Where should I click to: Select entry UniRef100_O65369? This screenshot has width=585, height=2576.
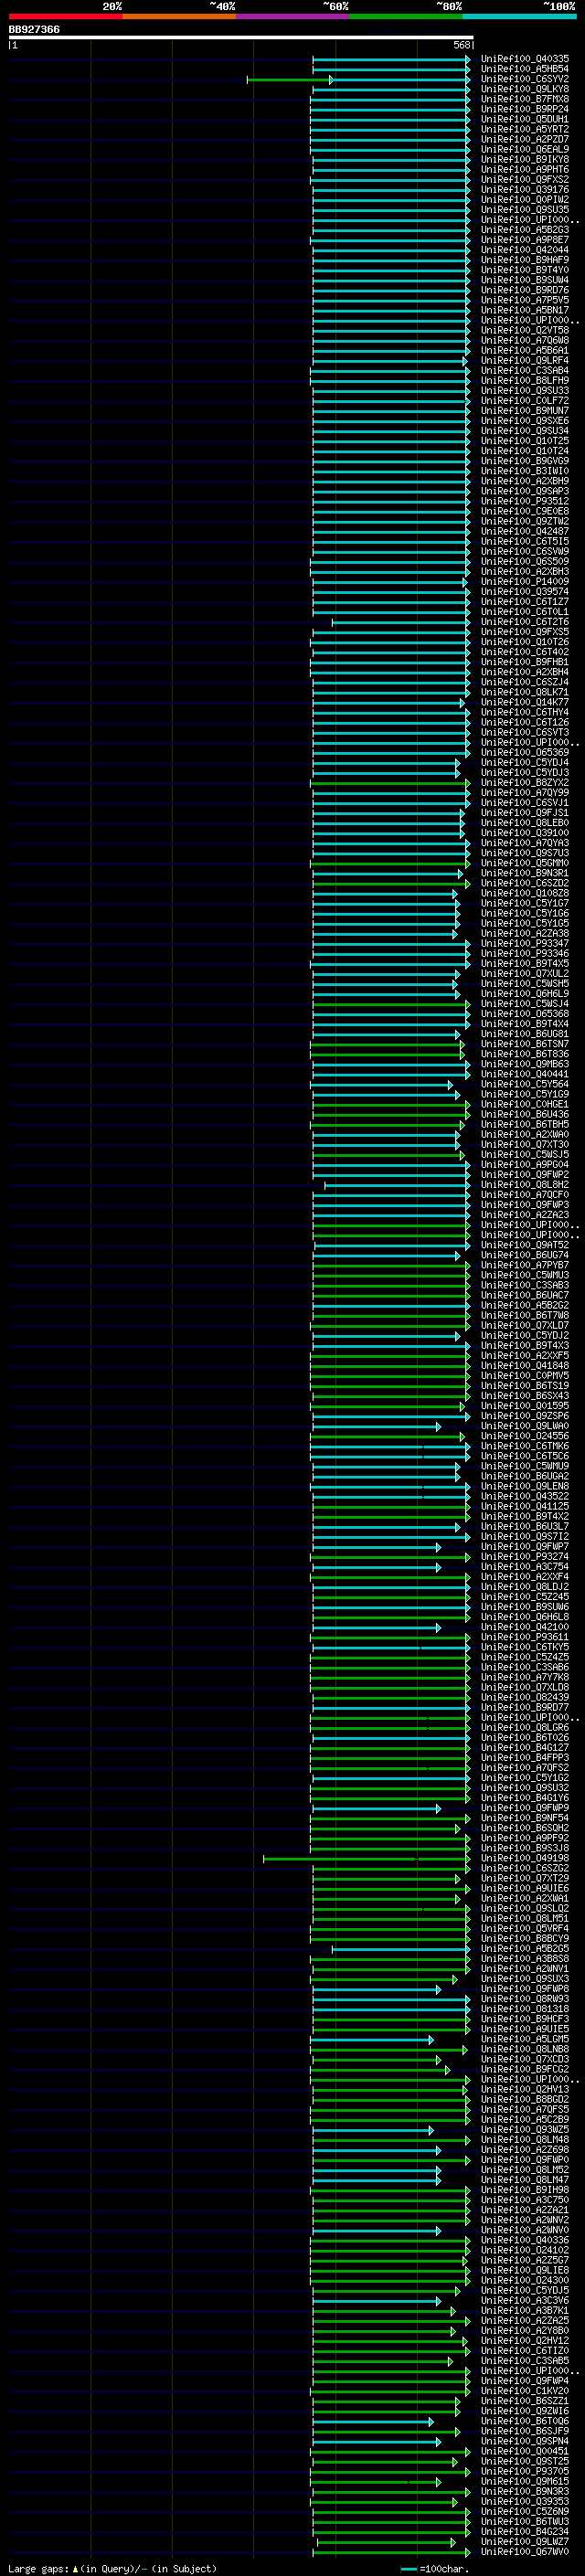click(x=525, y=752)
